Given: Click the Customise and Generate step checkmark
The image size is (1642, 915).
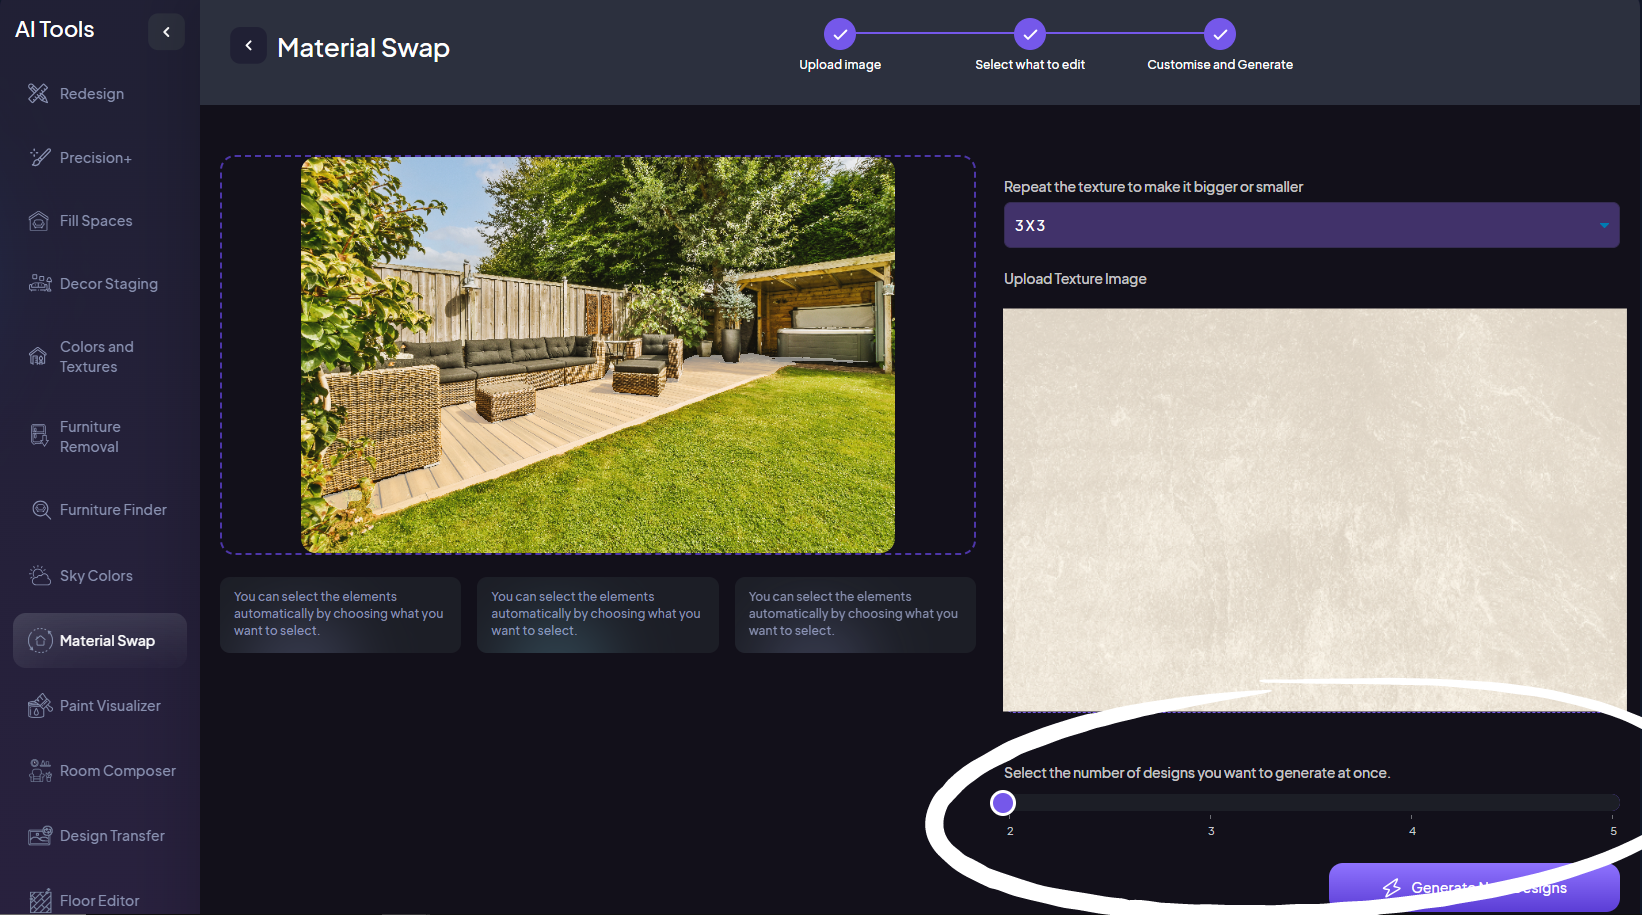Looking at the screenshot, I should coord(1219,34).
